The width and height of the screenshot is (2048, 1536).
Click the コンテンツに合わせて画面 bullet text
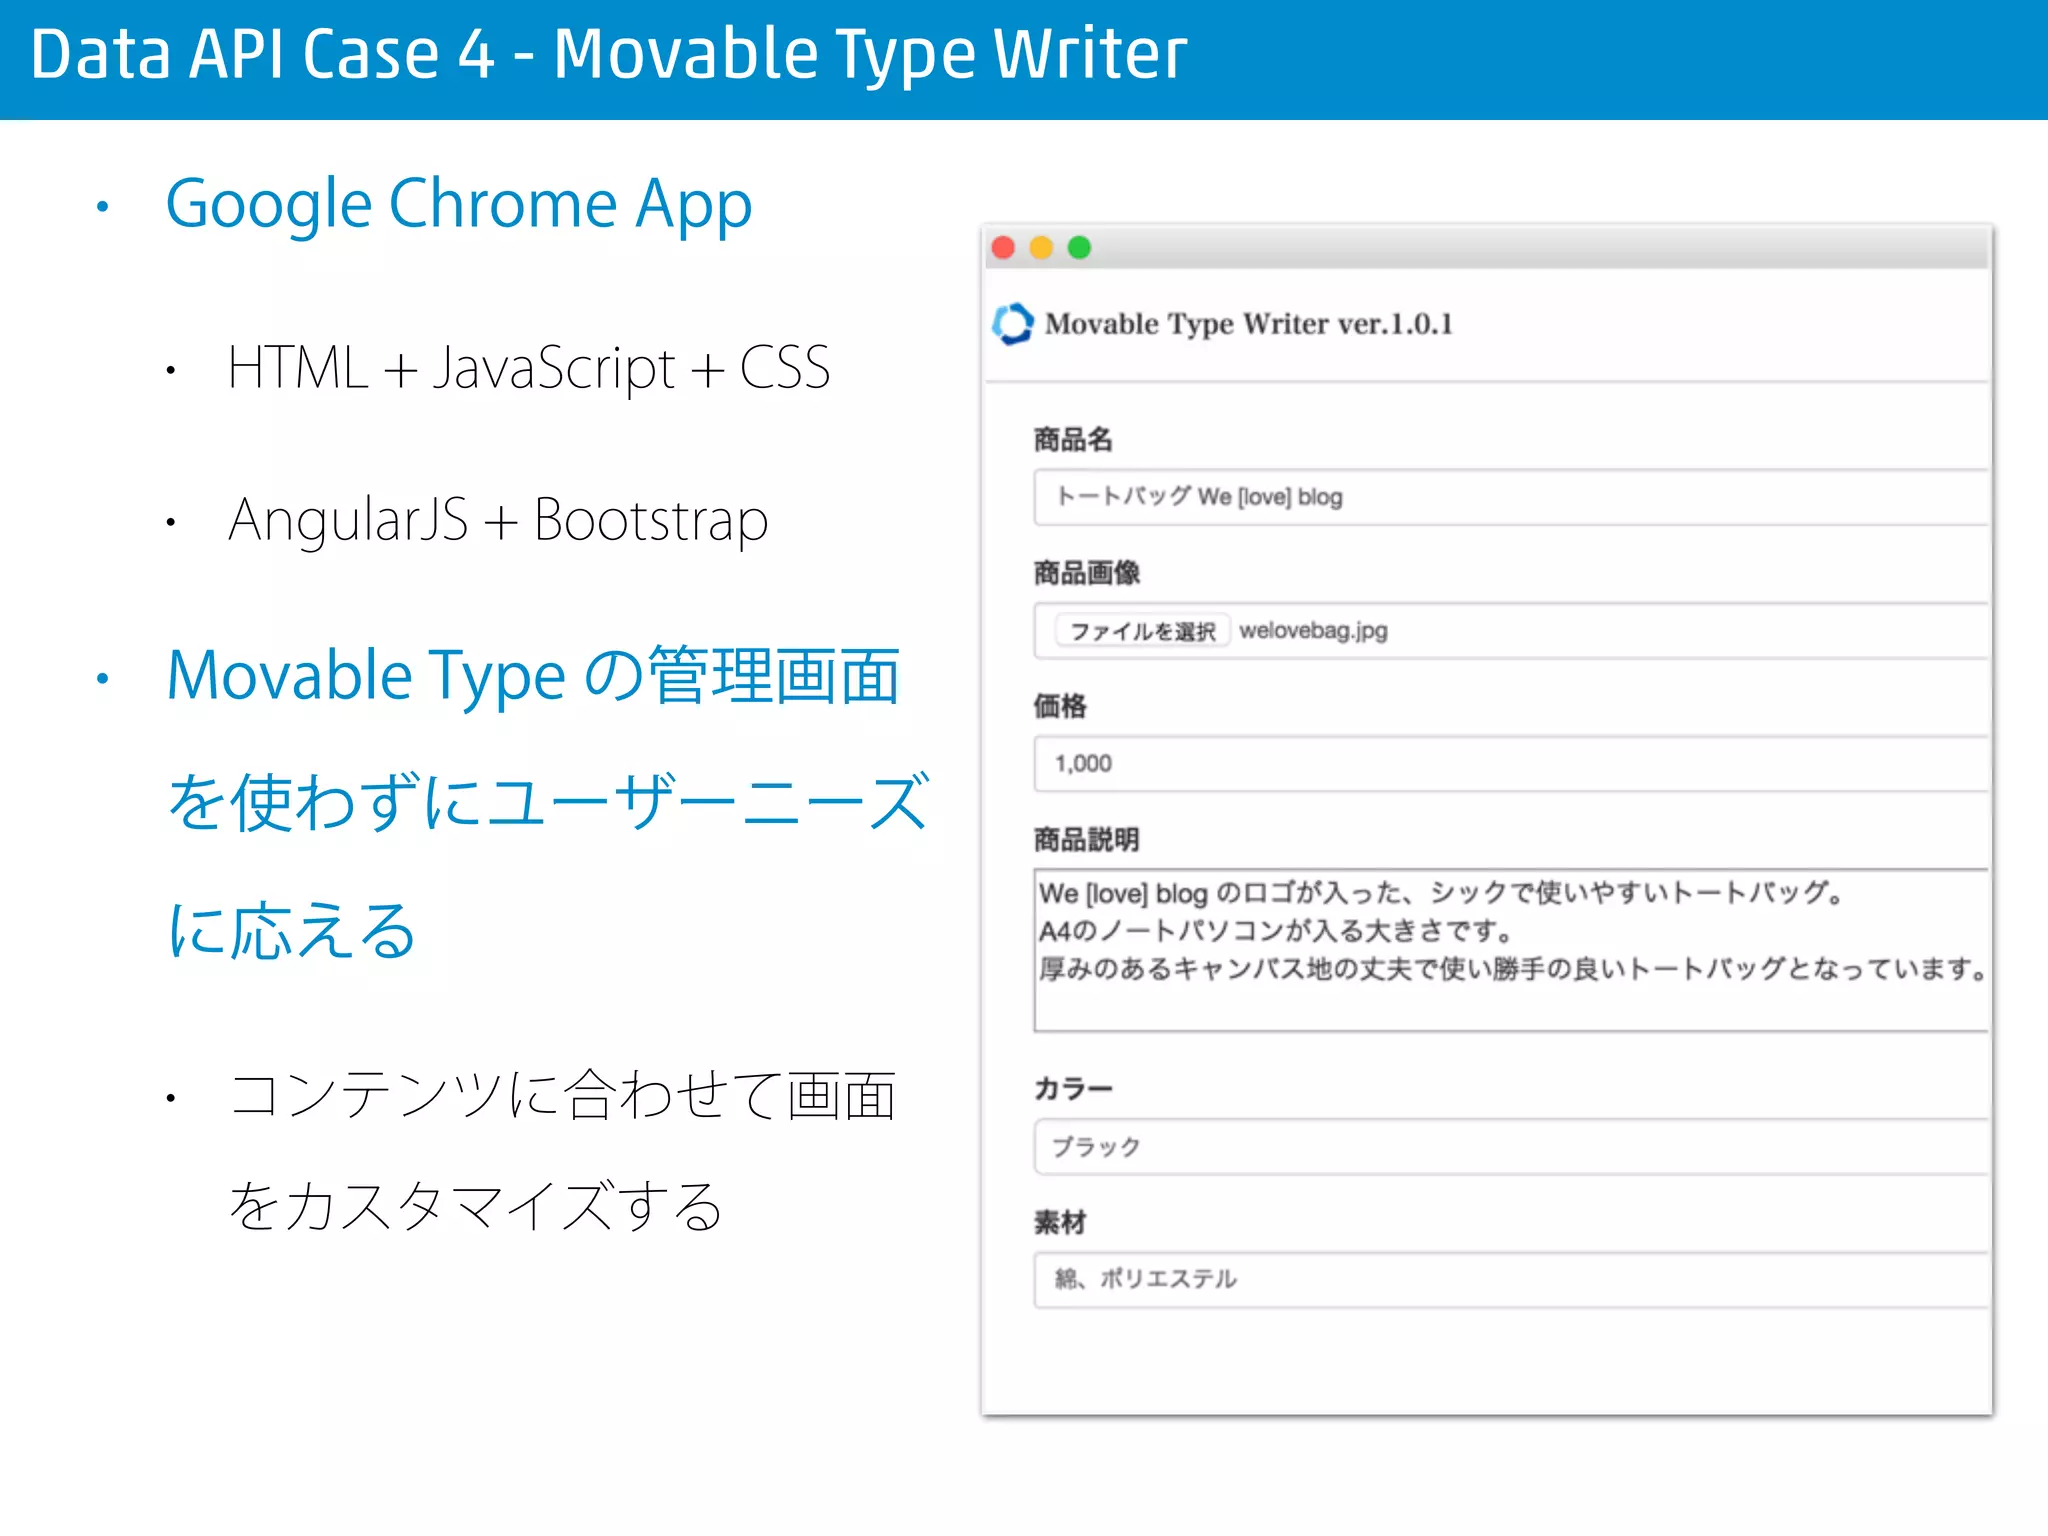click(x=562, y=1095)
